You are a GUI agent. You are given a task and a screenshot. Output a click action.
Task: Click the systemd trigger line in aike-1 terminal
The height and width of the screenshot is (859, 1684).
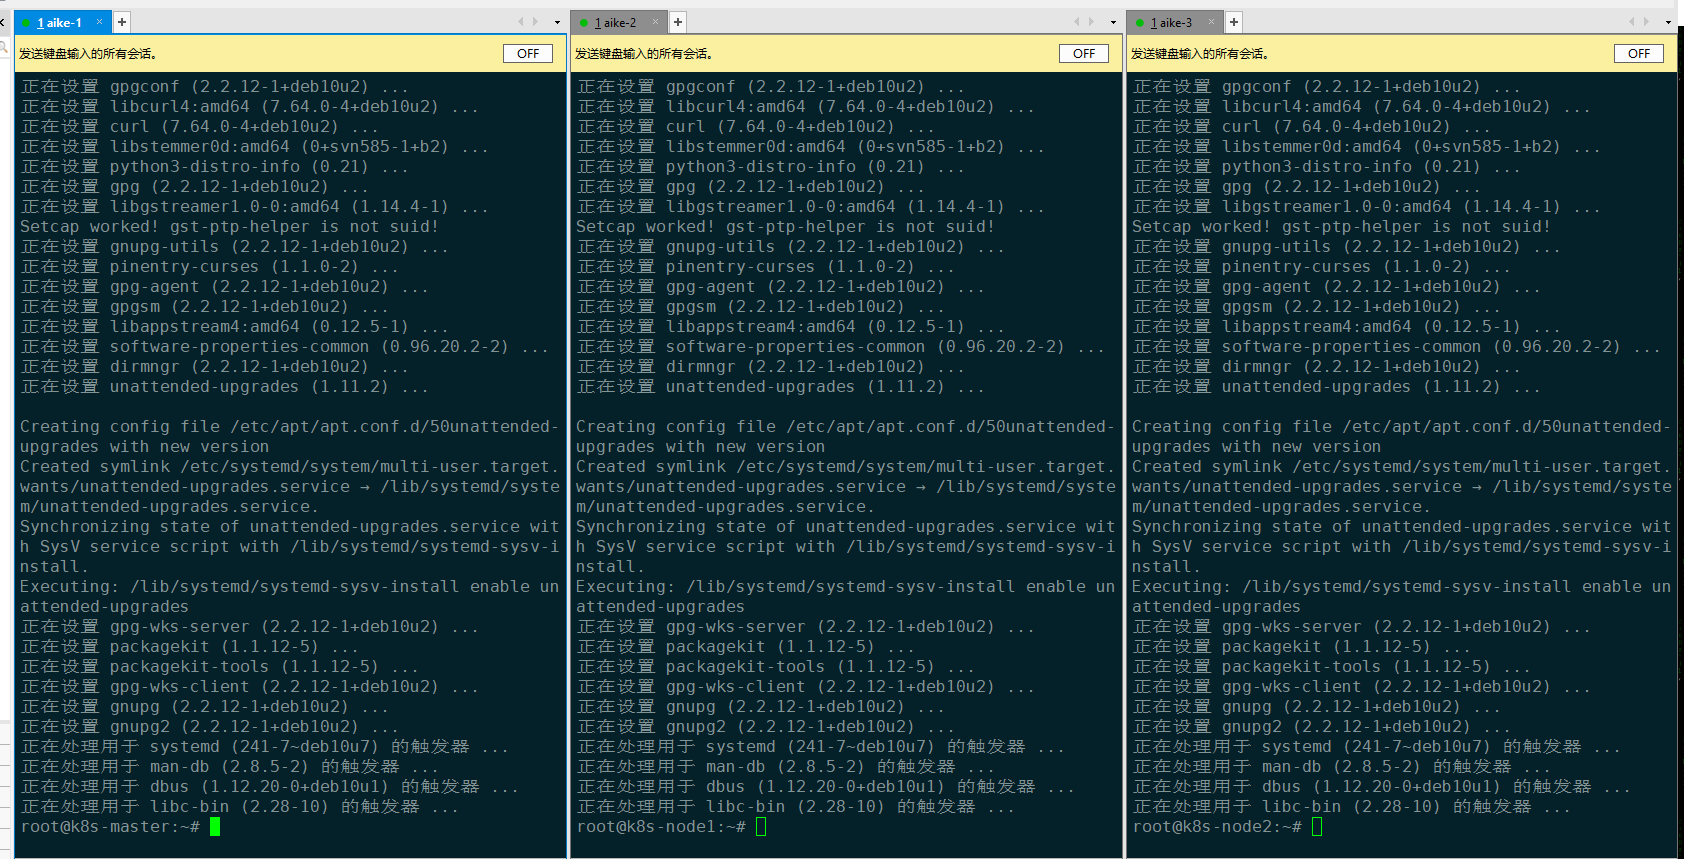click(265, 747)
